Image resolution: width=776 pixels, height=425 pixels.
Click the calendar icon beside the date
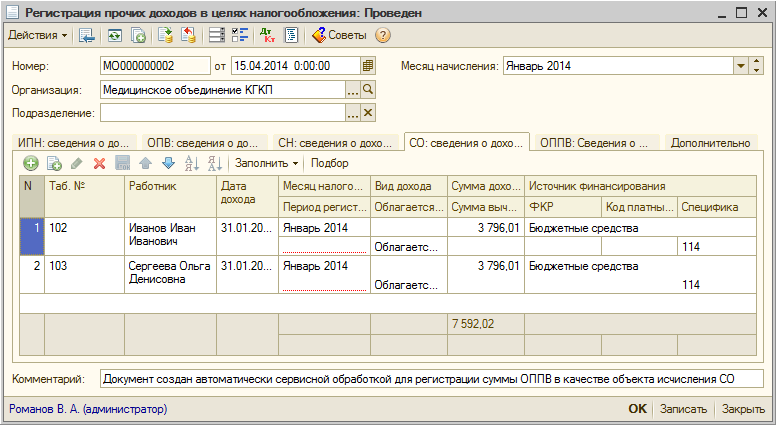tap(368, 66)
